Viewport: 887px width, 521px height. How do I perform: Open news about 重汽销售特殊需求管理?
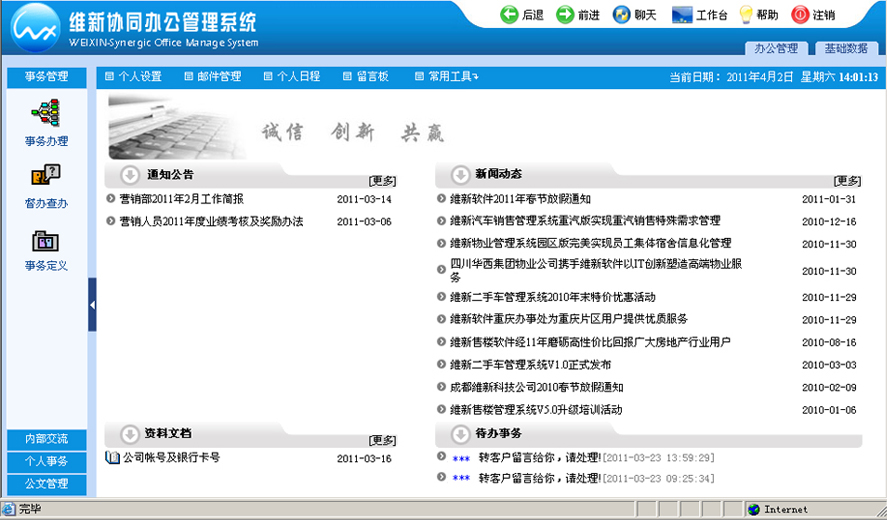[585, 221]
